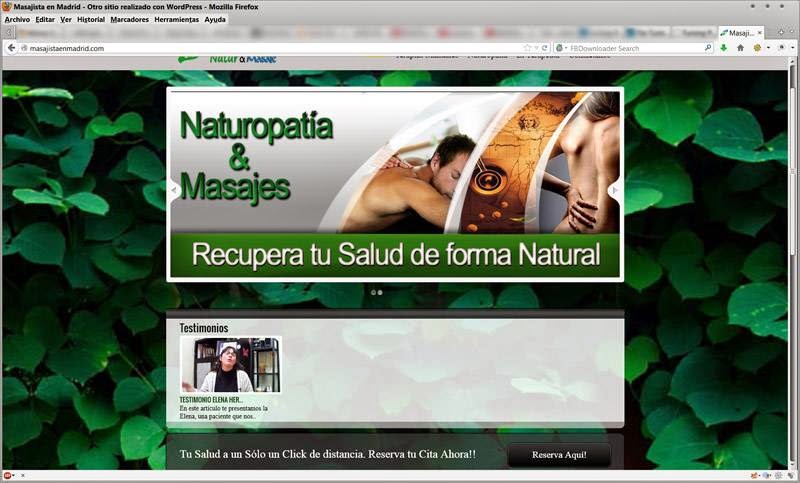Screen dimensions: 800x483
Task: Click the Reserva Aquí! button
Action: (559, 454)
